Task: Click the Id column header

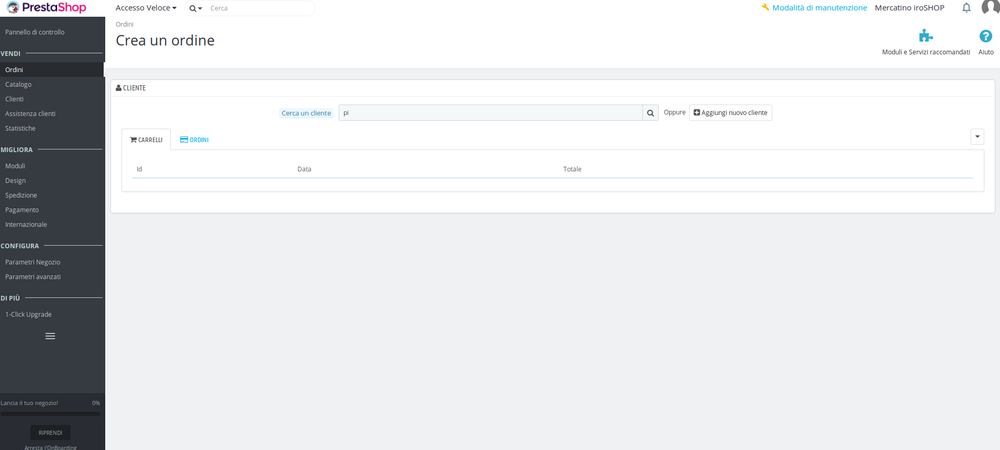Action: [x=139, y=169]
